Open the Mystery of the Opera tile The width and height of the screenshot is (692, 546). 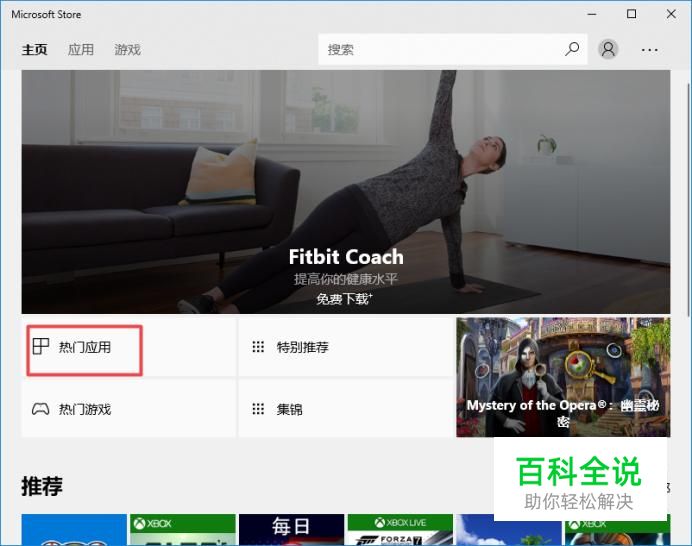pos(563,377)
